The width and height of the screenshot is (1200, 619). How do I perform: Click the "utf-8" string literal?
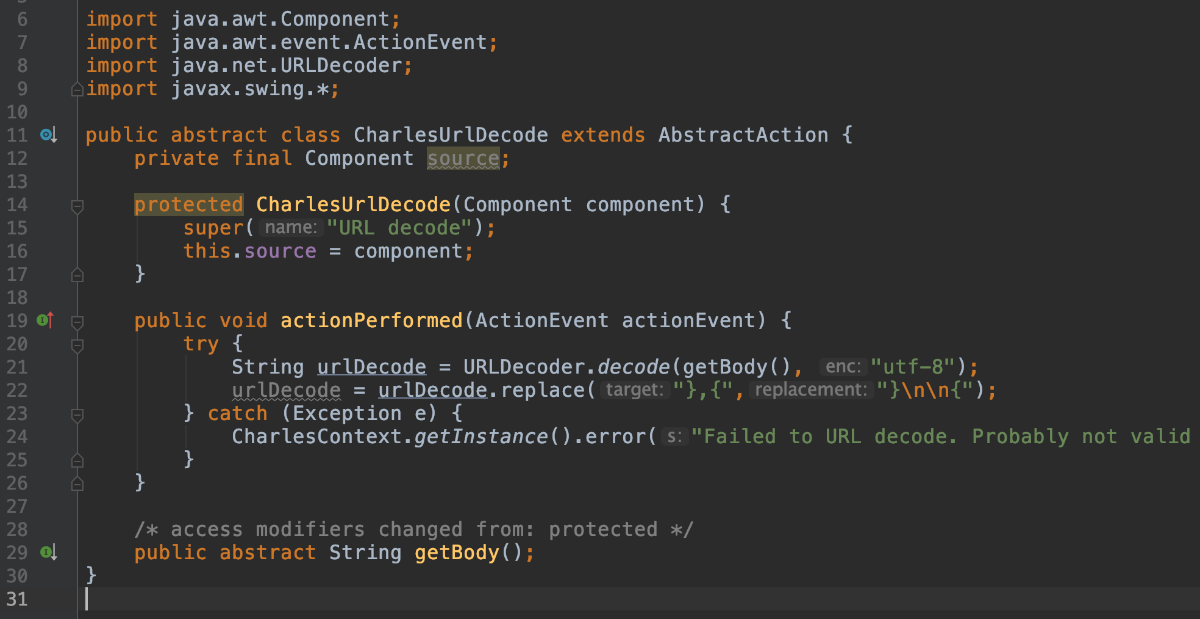click(x=915, y=367)
